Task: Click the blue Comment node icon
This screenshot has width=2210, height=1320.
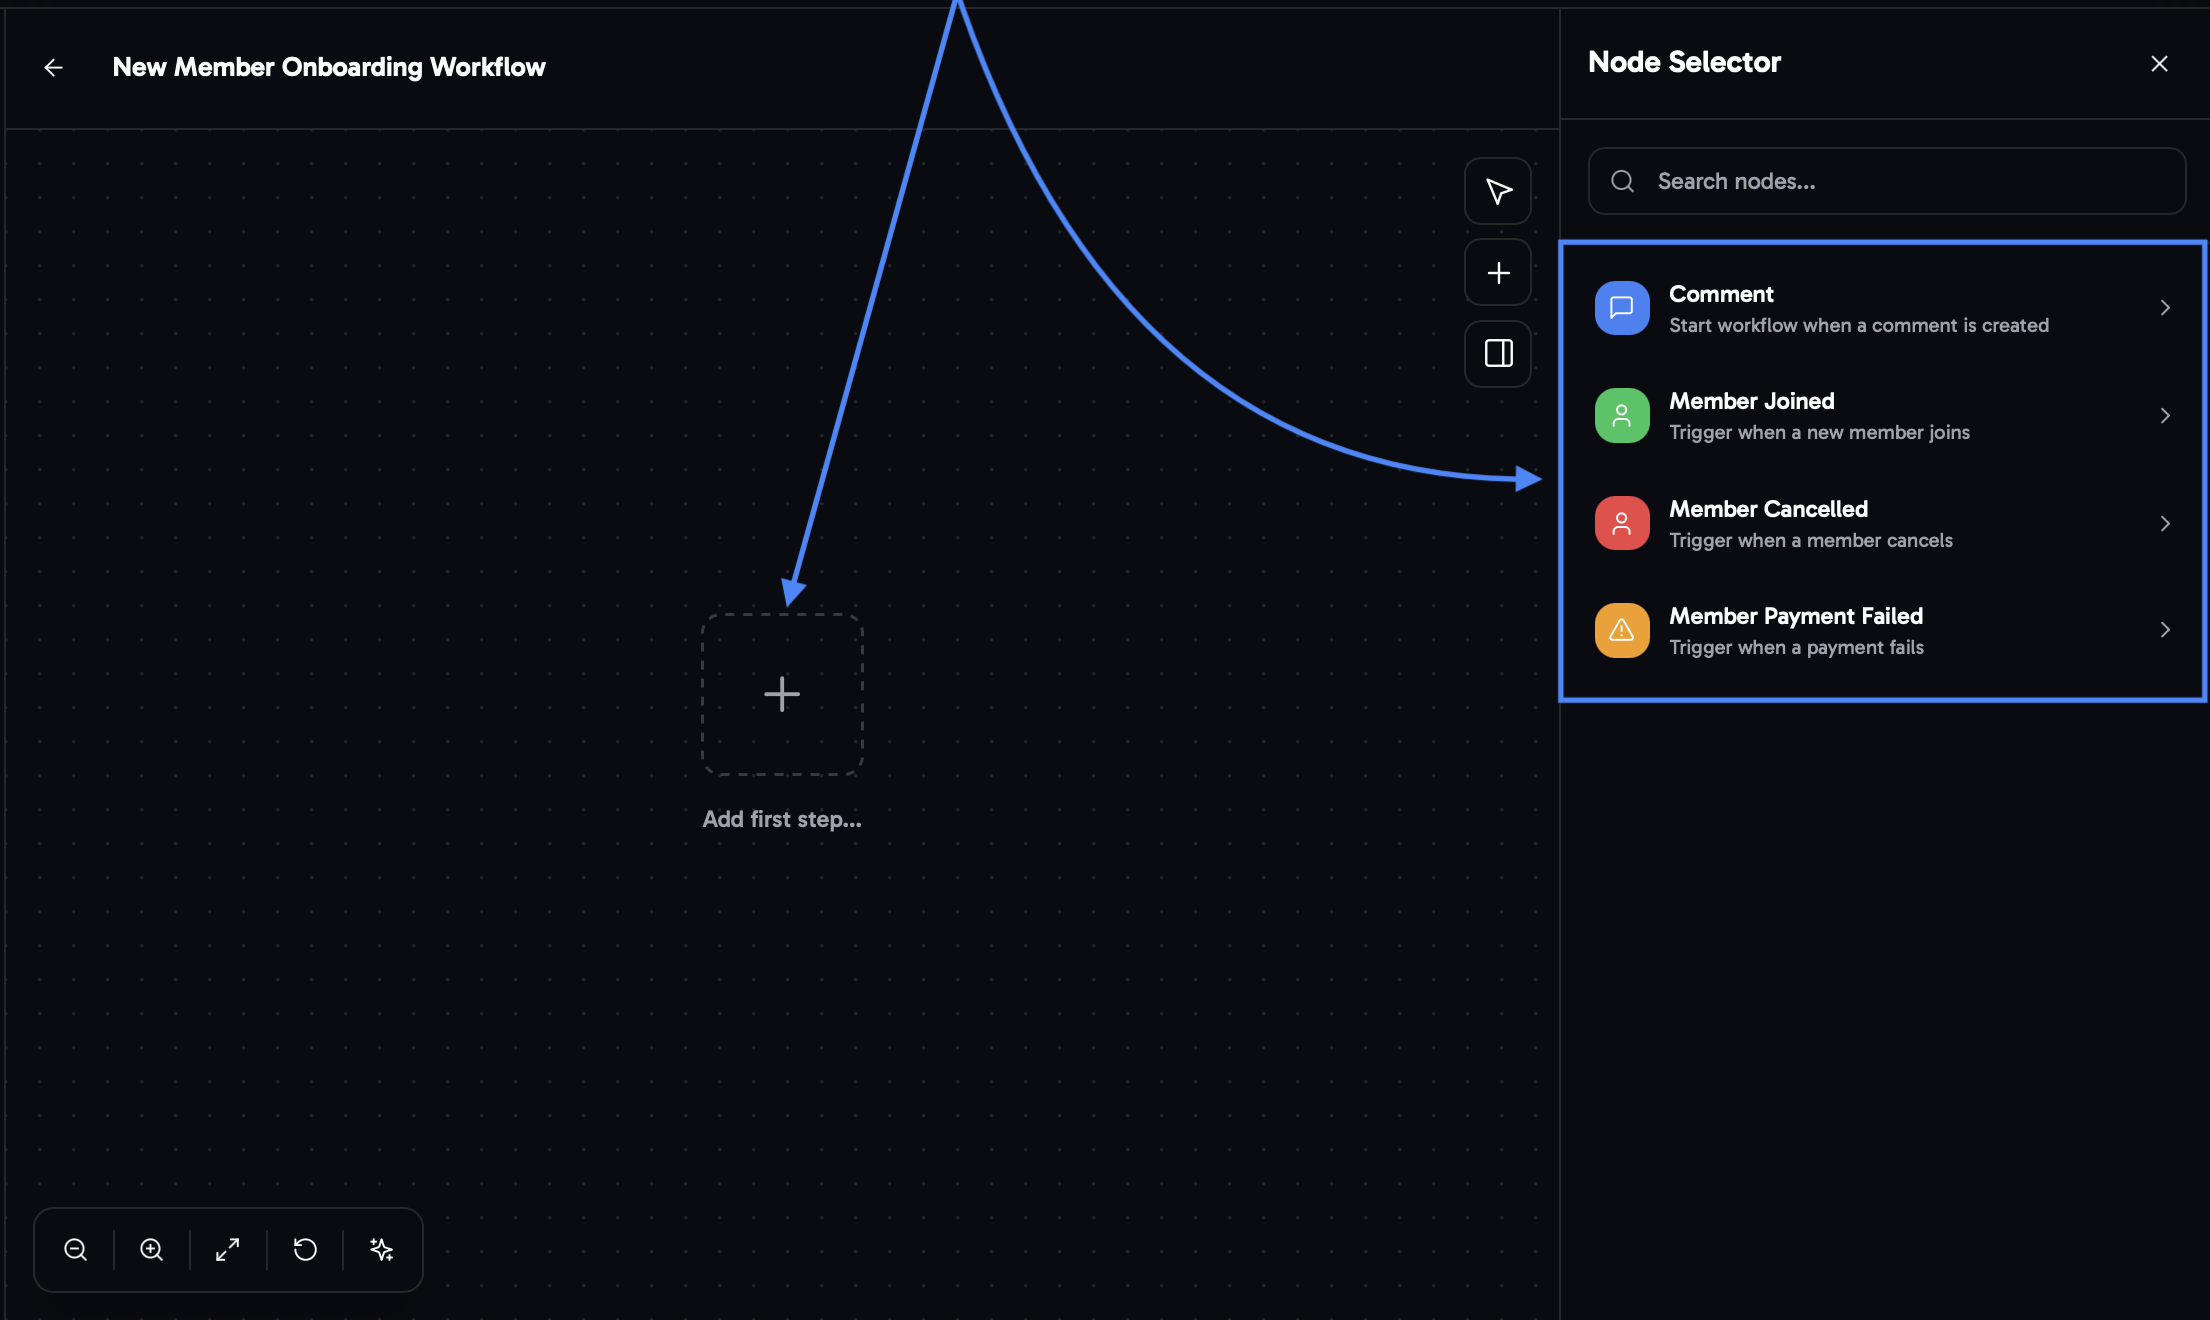Action: 1621,308
